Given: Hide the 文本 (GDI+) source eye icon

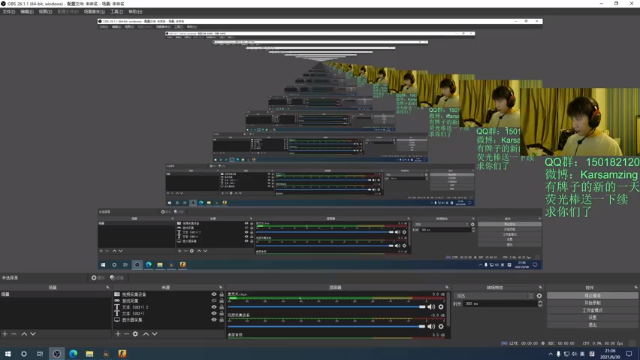Looking at the screenshot, I should (214, 313).
